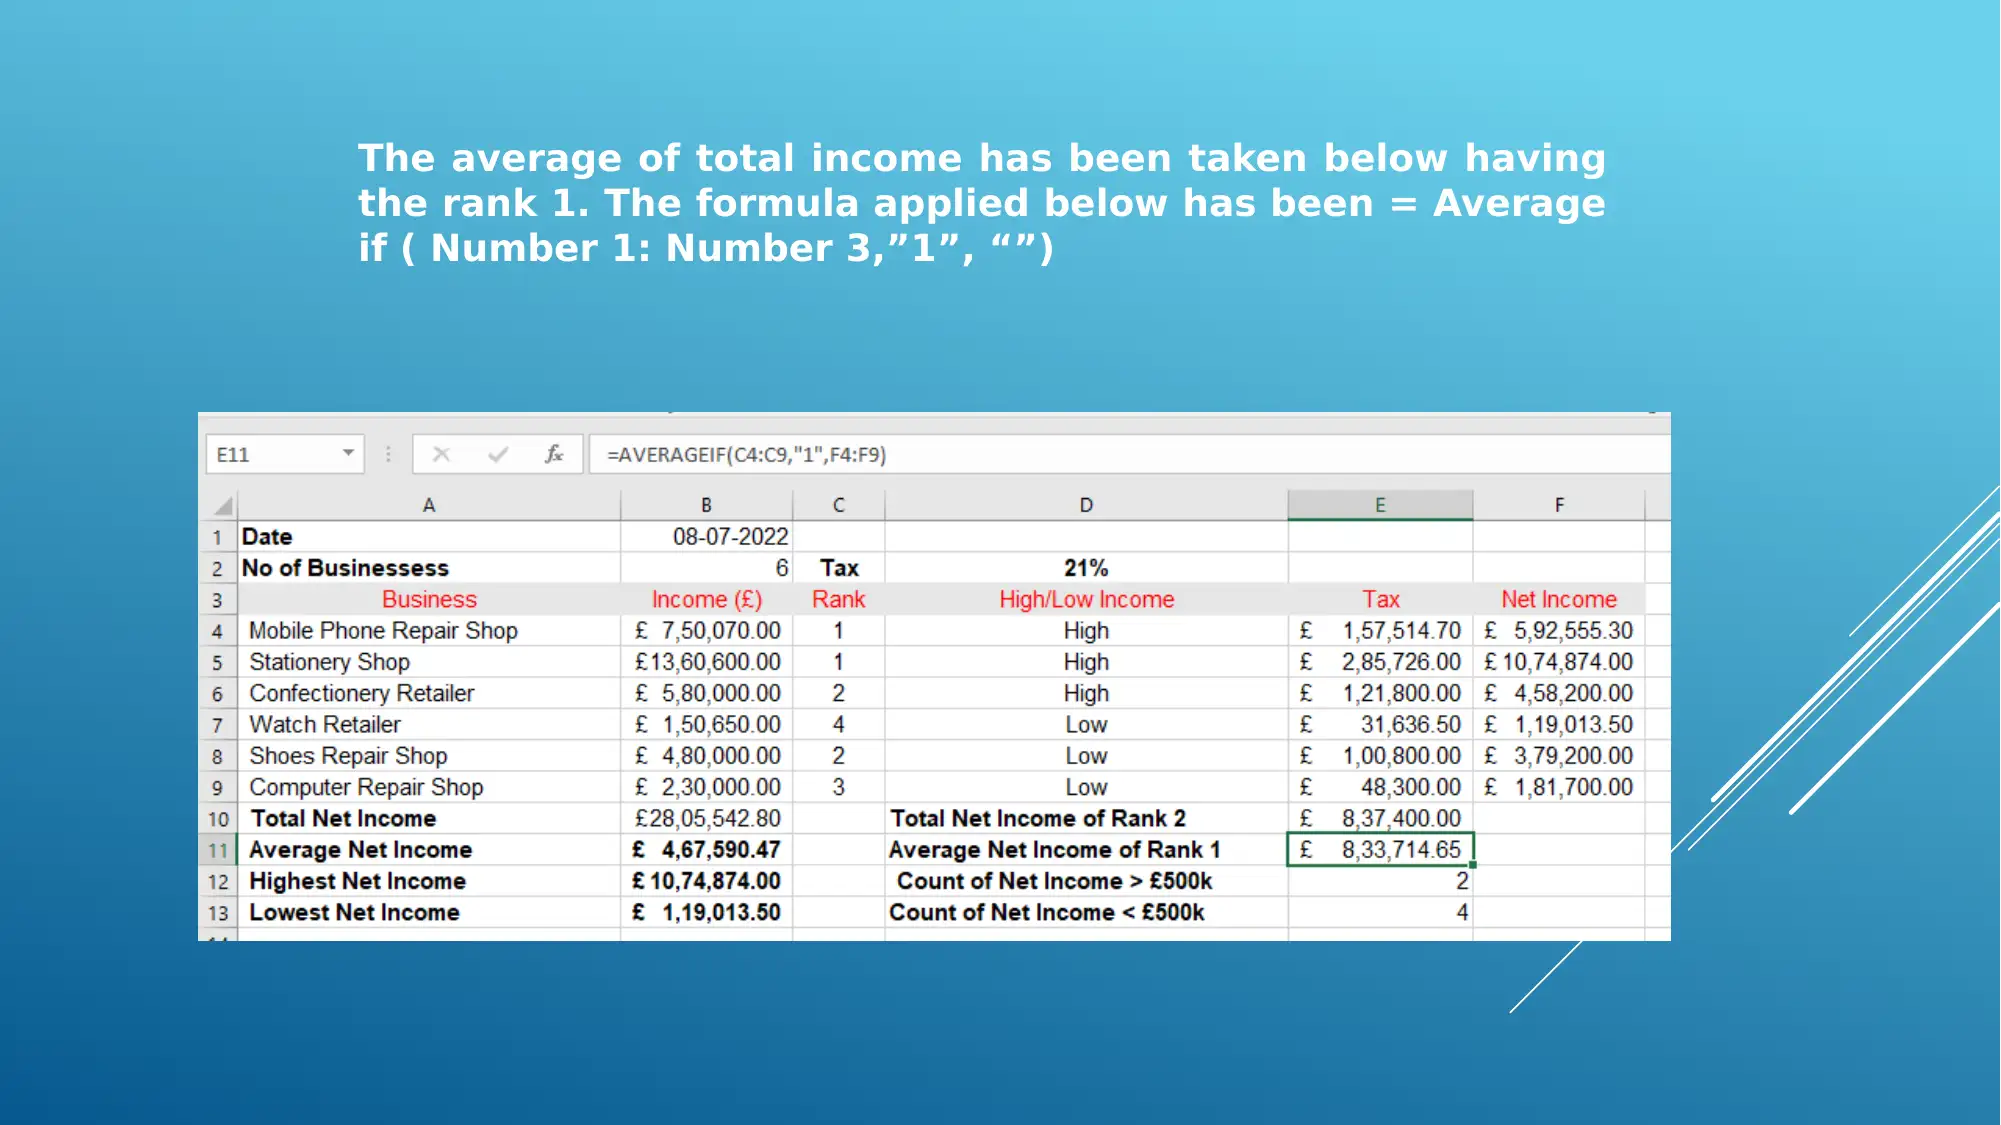The width and height of the screenshot is (2001, 1125).
Task: Click the formula bar with AVERAGEIF formula
Action: tap(1129, 455)
